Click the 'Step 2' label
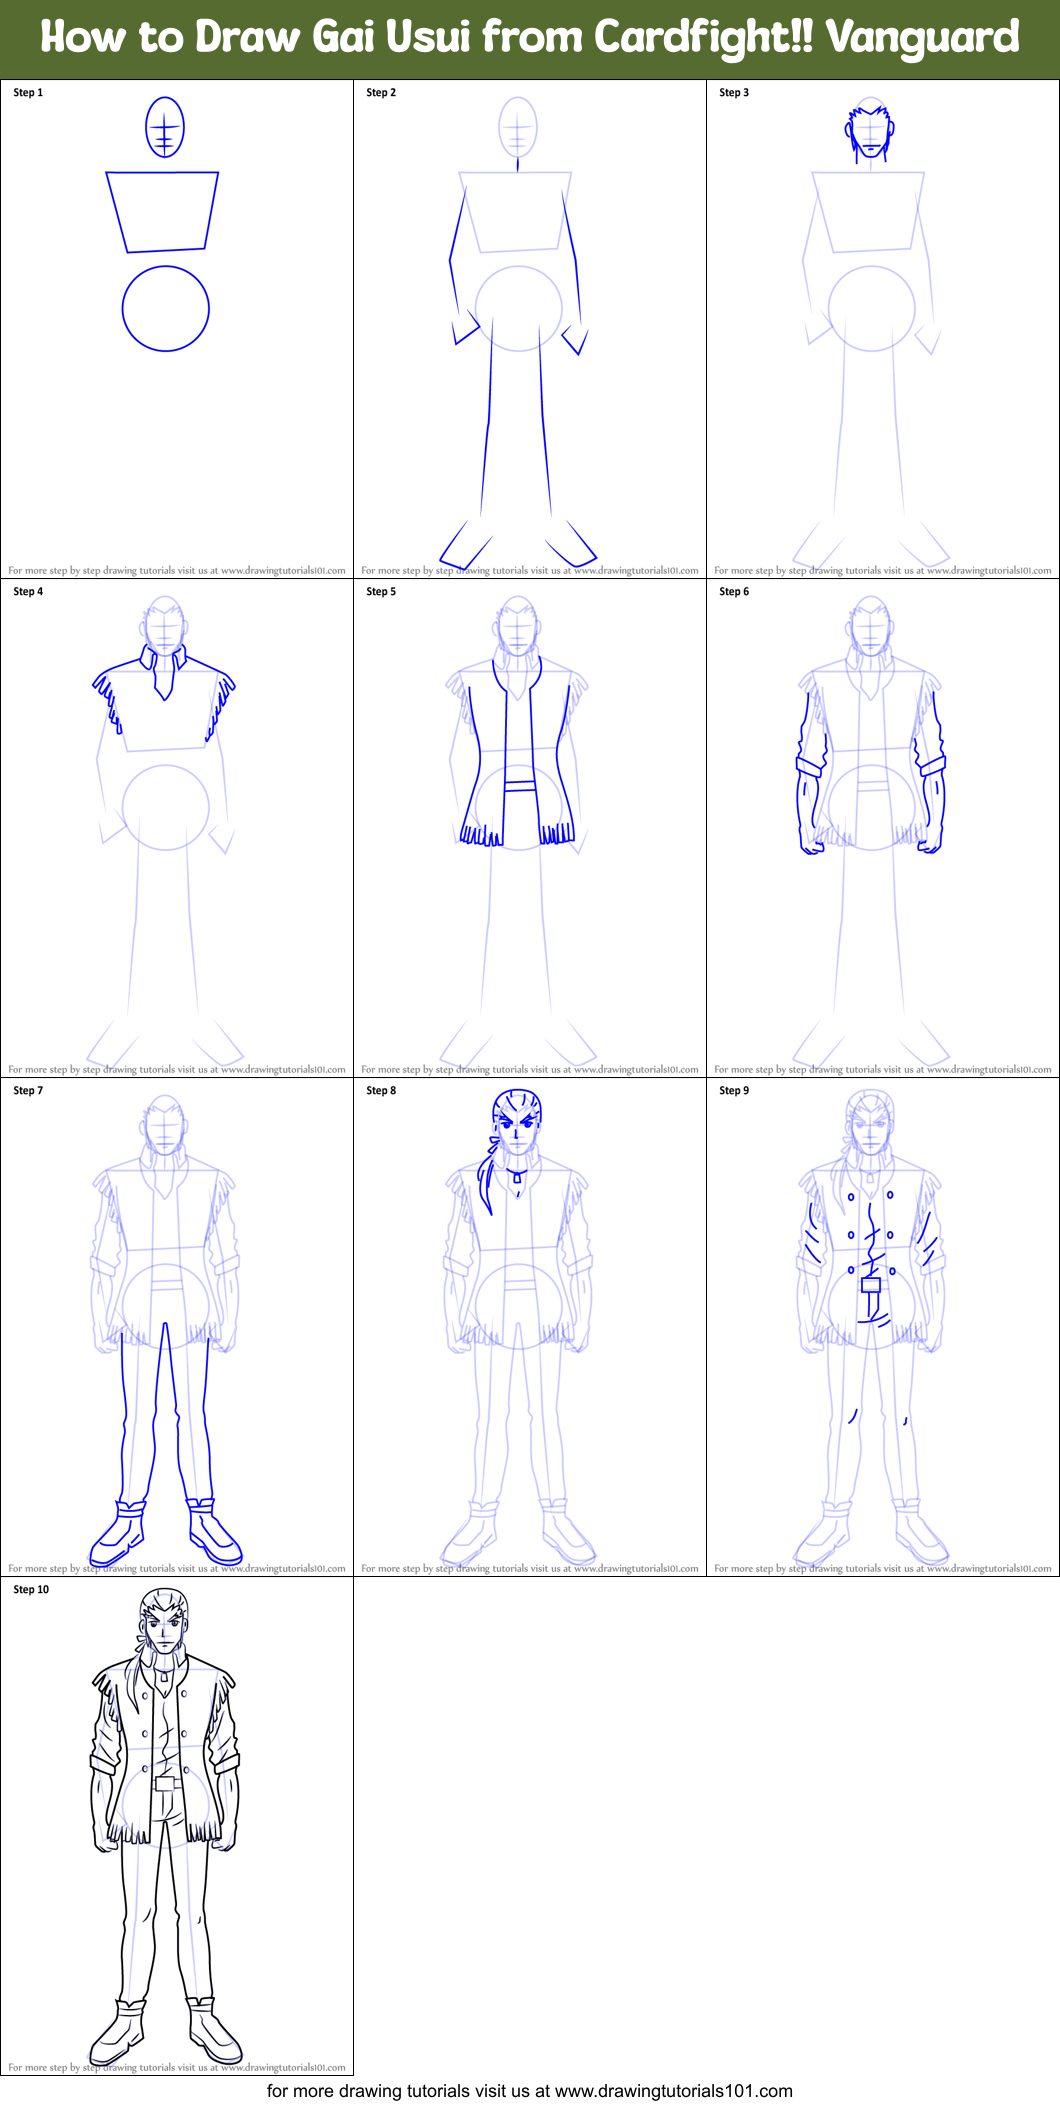The height and width of the screenshot is (2106, 1060). (x=381, y=92)
